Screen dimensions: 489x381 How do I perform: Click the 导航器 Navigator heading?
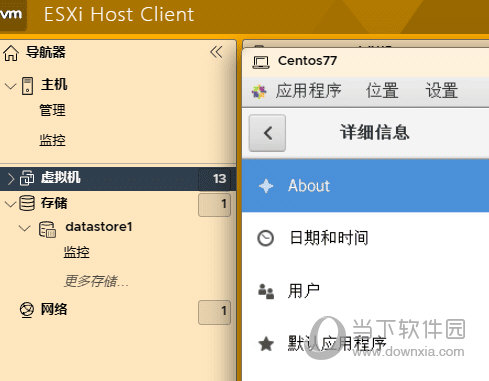click(x=46, y=52)
